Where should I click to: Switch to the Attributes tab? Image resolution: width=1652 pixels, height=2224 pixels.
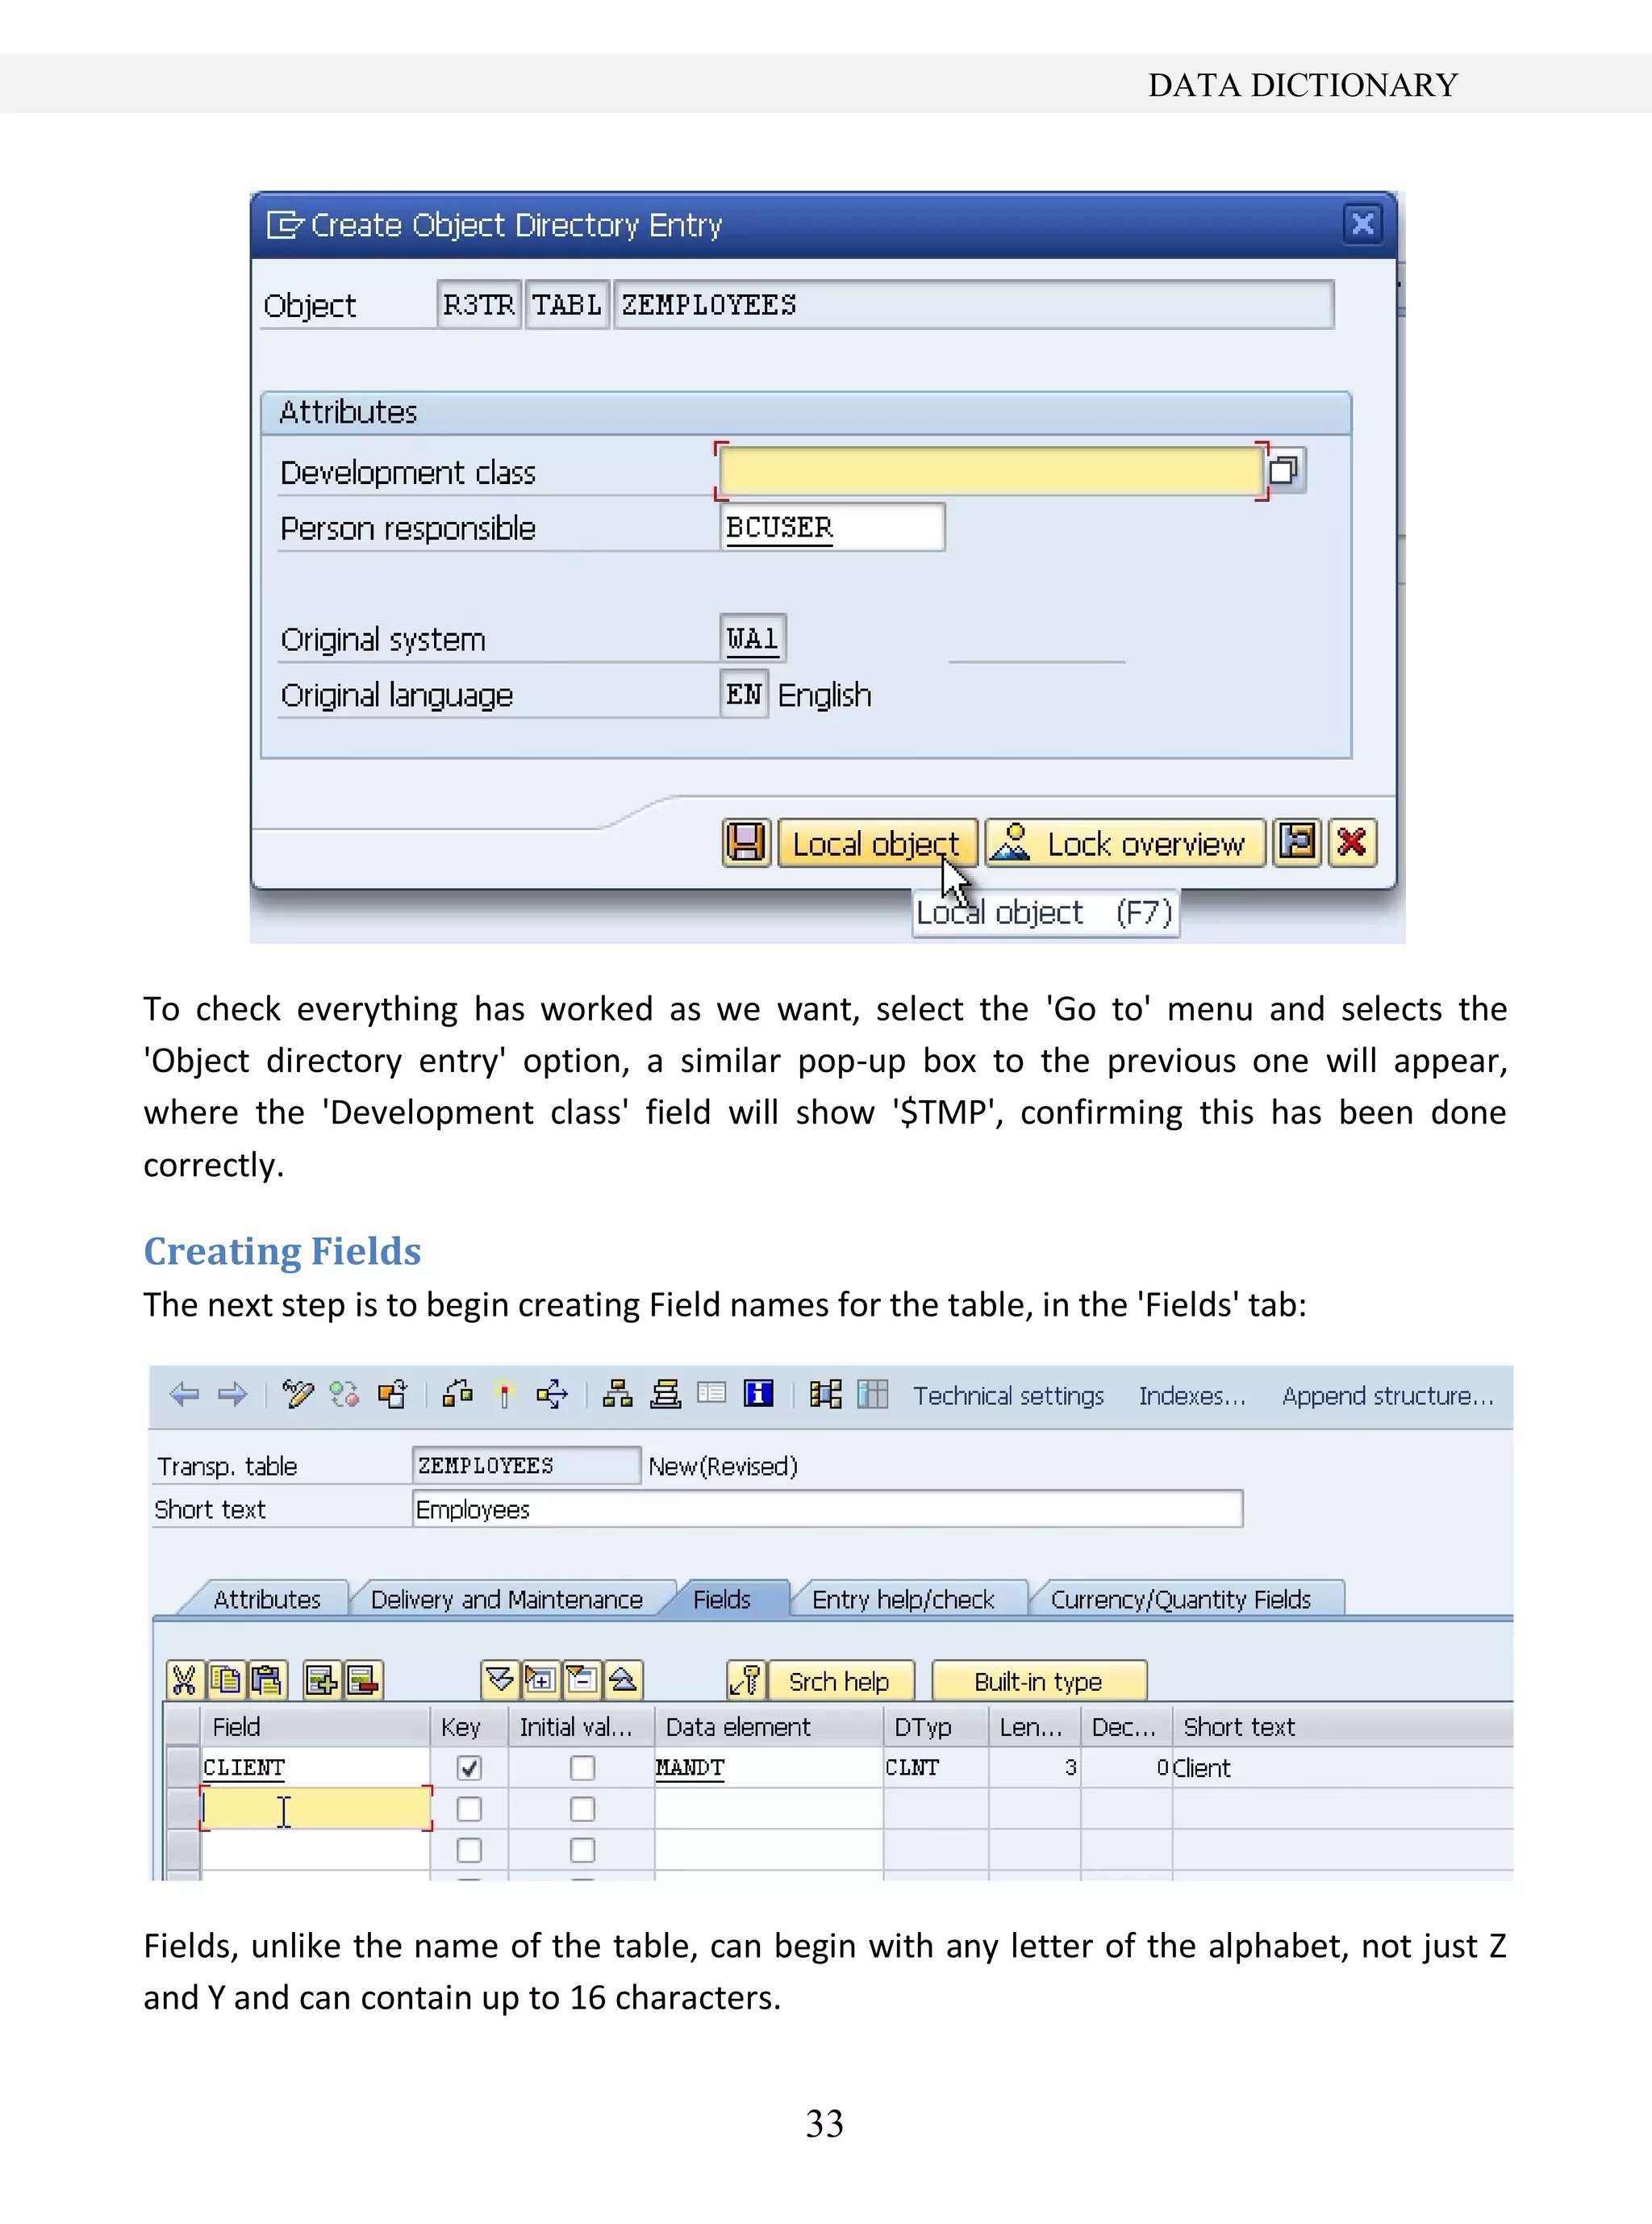tap(266, 1599)
